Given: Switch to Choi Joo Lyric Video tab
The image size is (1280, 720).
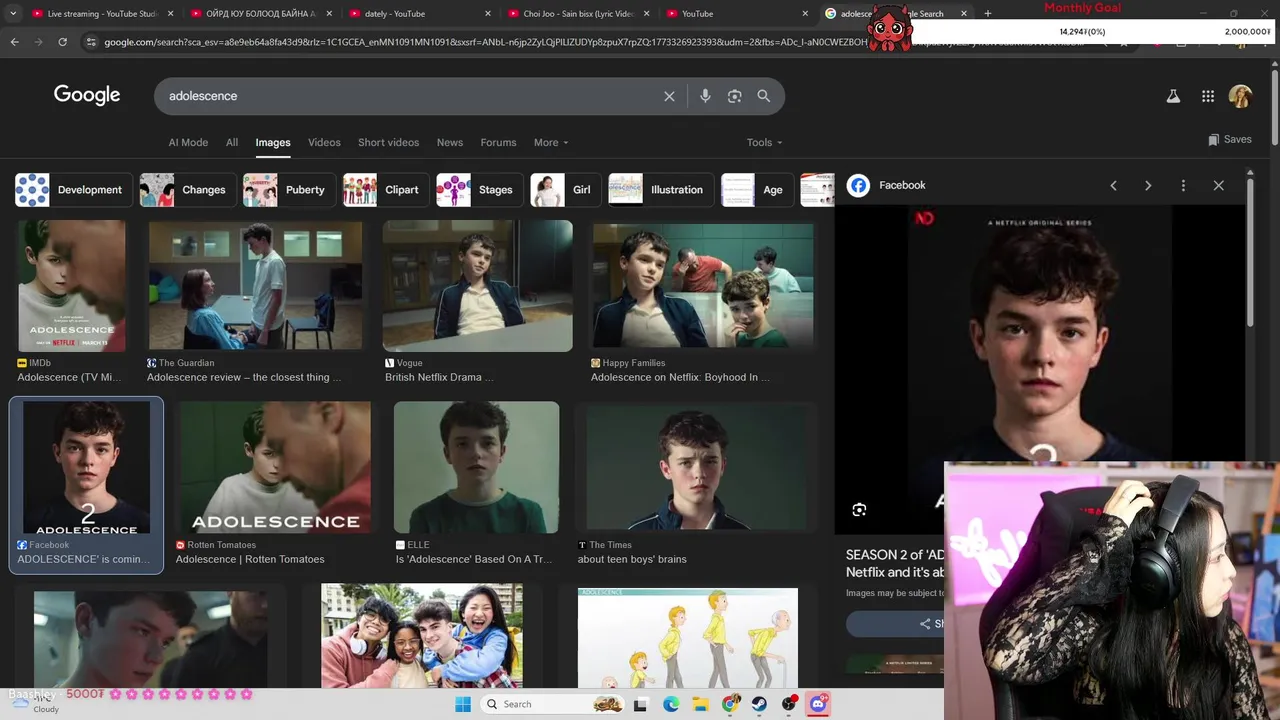Looking at the screenshot, I should click(x=578, y=14).
